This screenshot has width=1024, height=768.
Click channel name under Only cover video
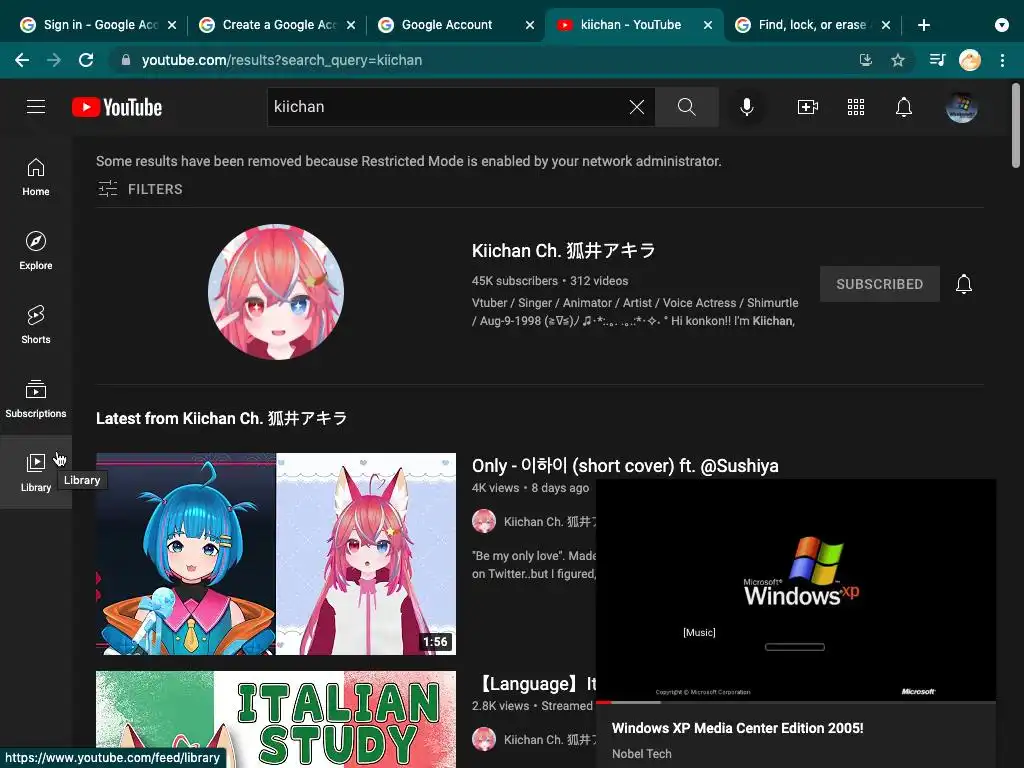tap(549, 522)
